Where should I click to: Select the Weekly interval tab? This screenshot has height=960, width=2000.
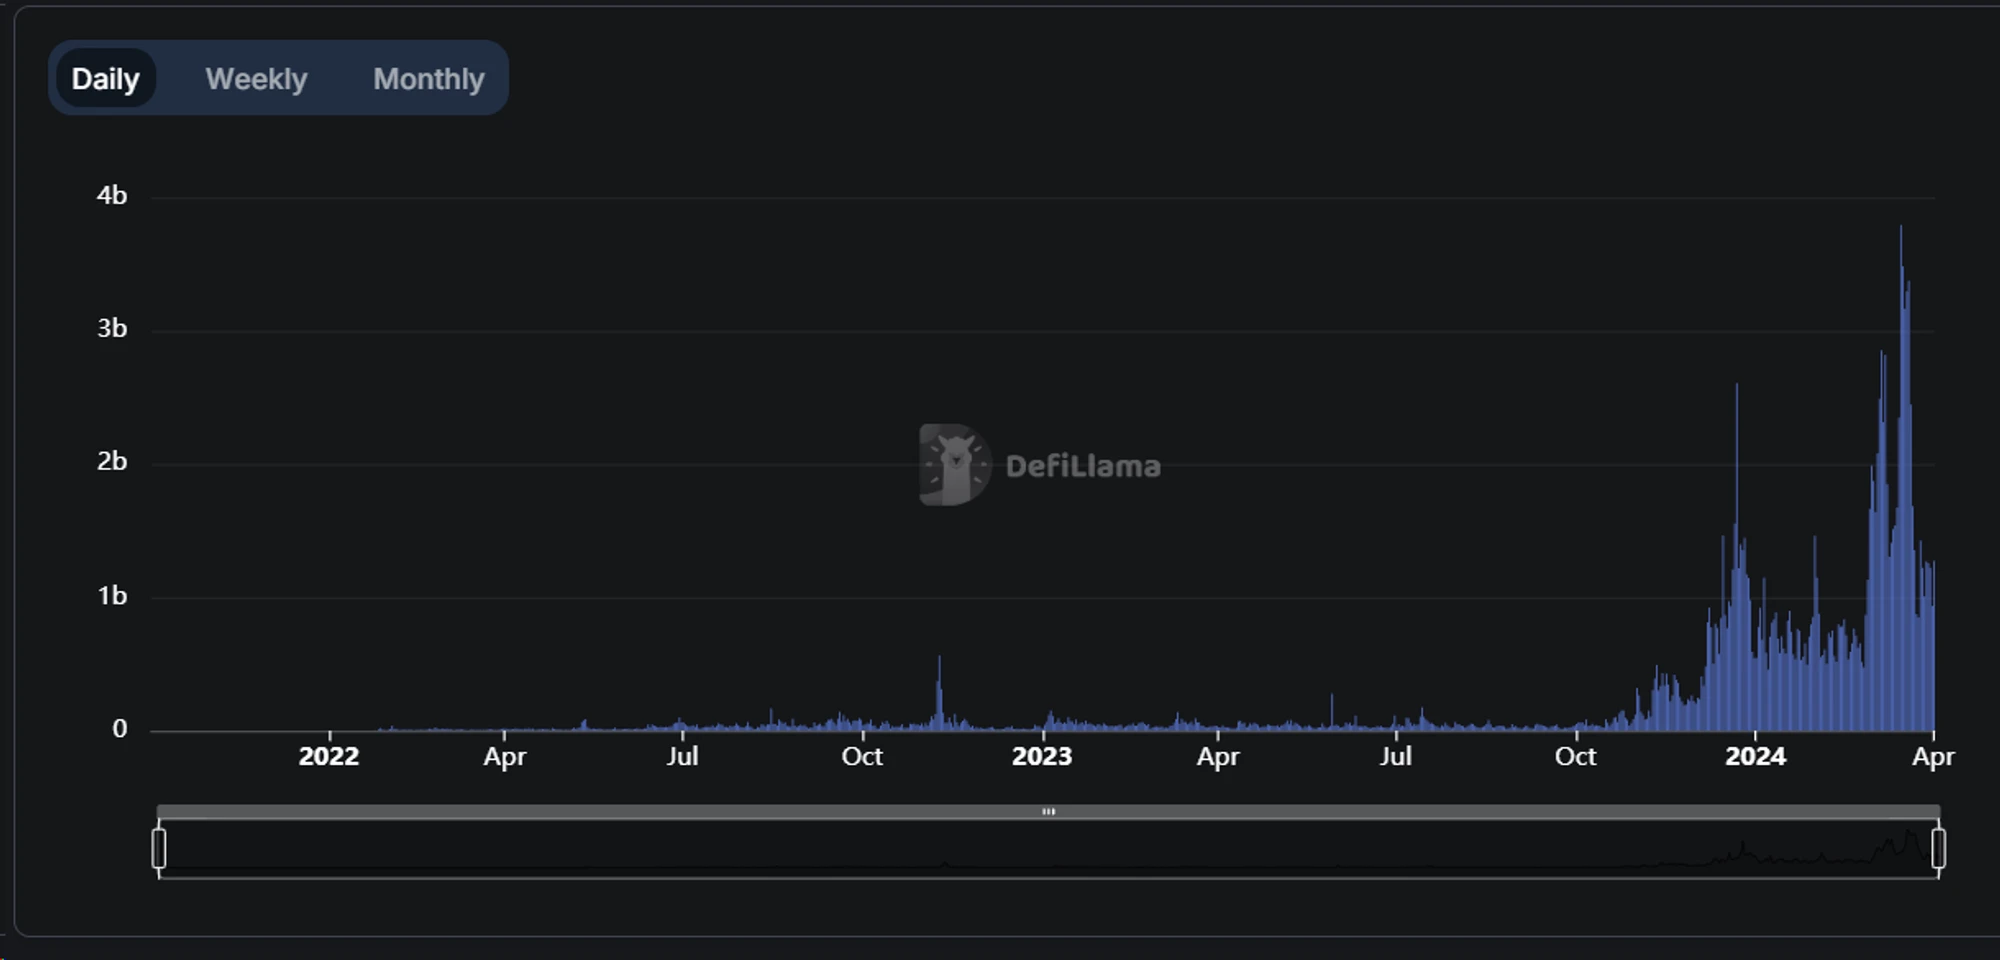point(256,79)
